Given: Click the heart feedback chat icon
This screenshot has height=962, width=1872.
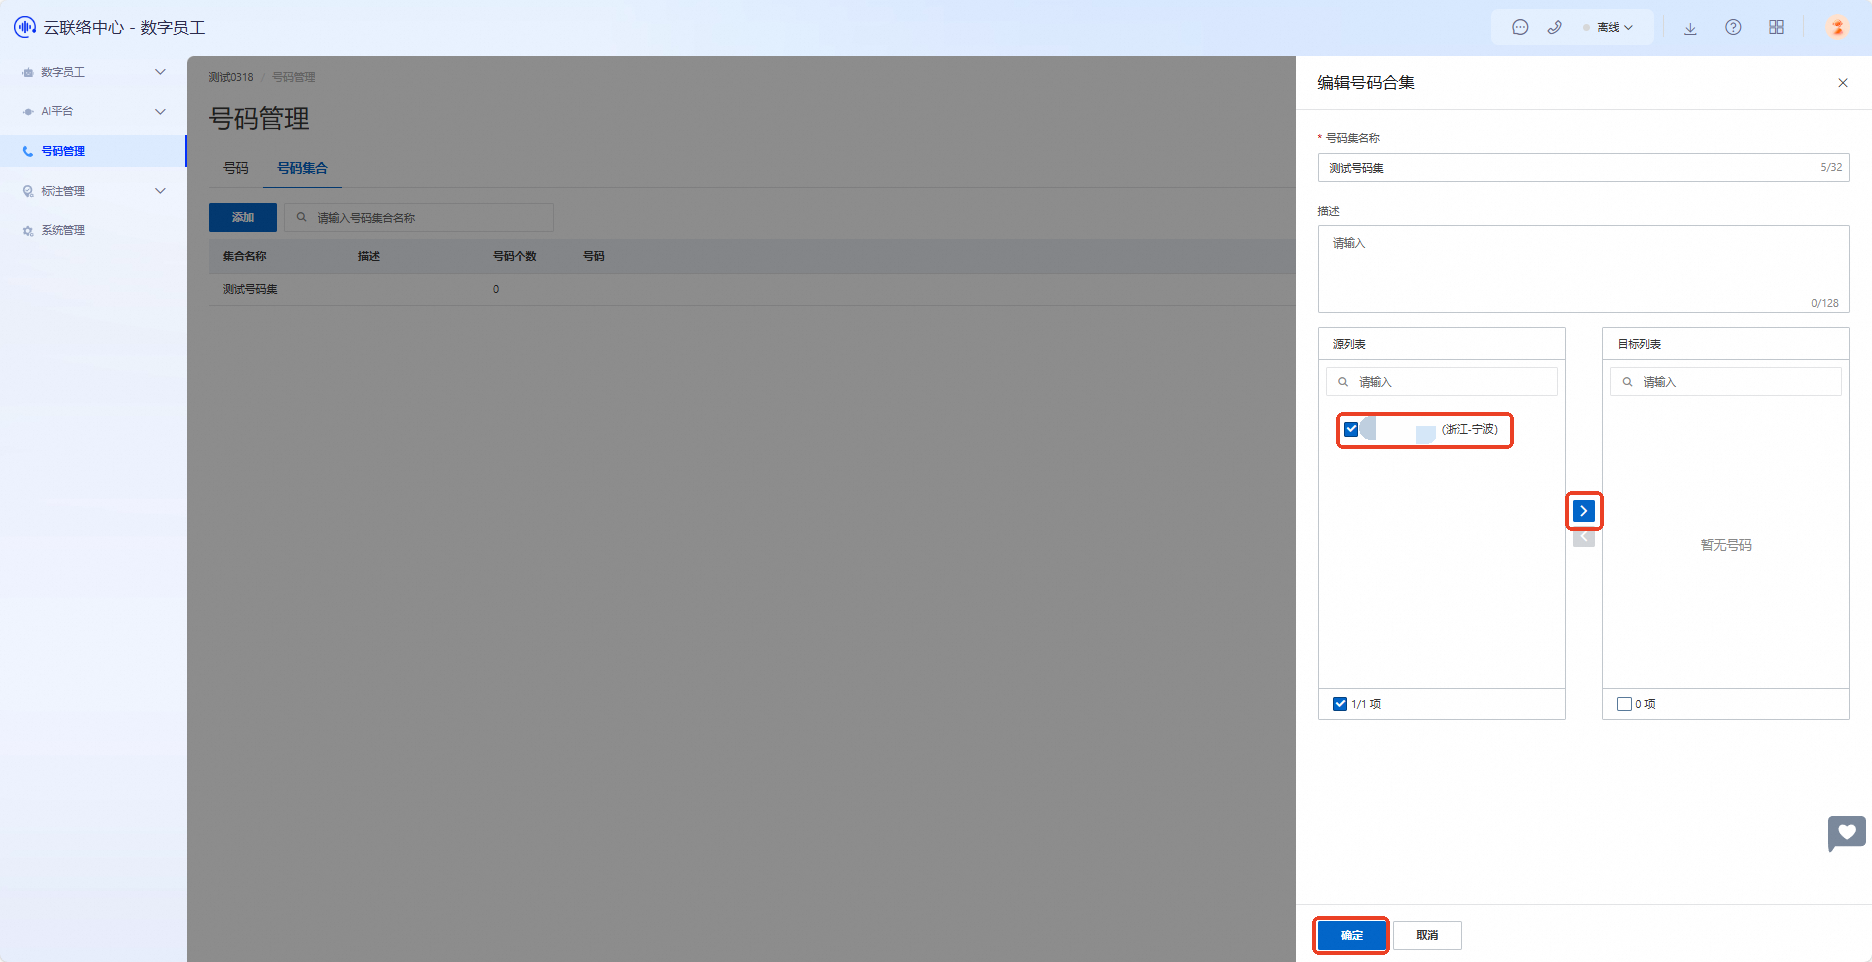Looking at the screenshot, I should 1847,833.
